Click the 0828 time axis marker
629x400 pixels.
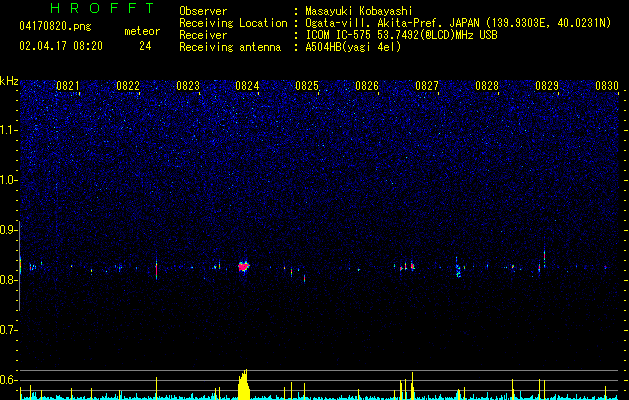(x=487, y=86)
